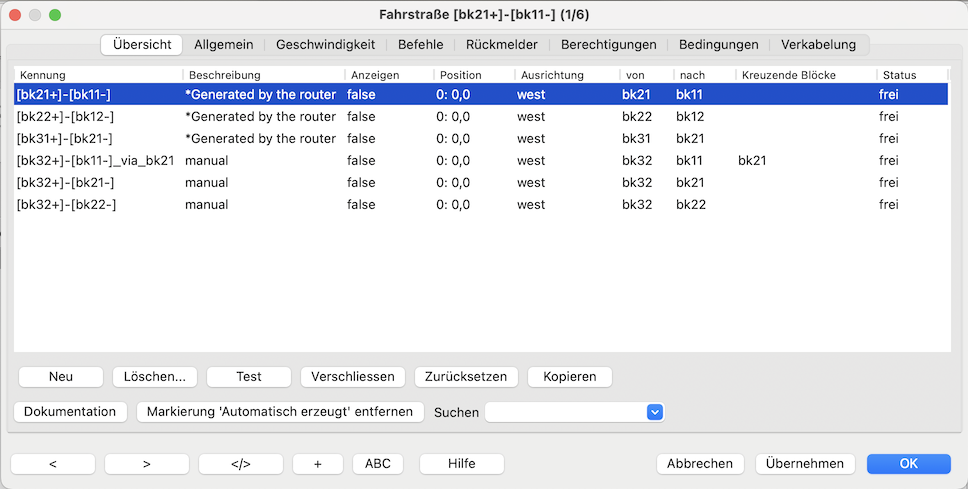
Task: Confirm with the OK button
Action: pyautogui.click(x=908, y=464)
